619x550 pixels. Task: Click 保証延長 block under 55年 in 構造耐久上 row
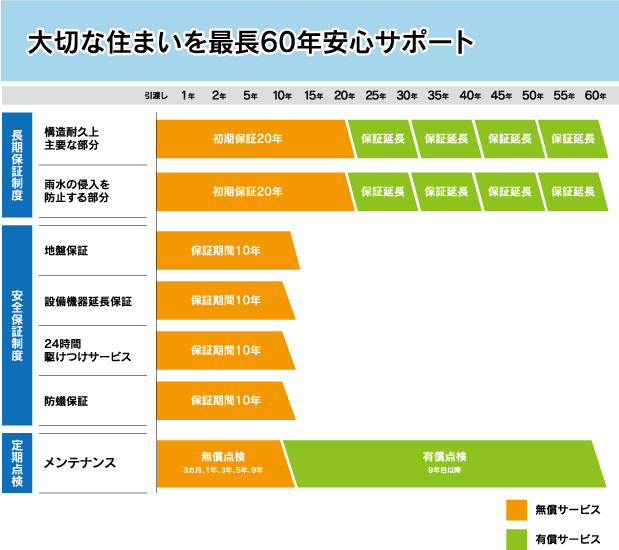click(x=573, y=139)
